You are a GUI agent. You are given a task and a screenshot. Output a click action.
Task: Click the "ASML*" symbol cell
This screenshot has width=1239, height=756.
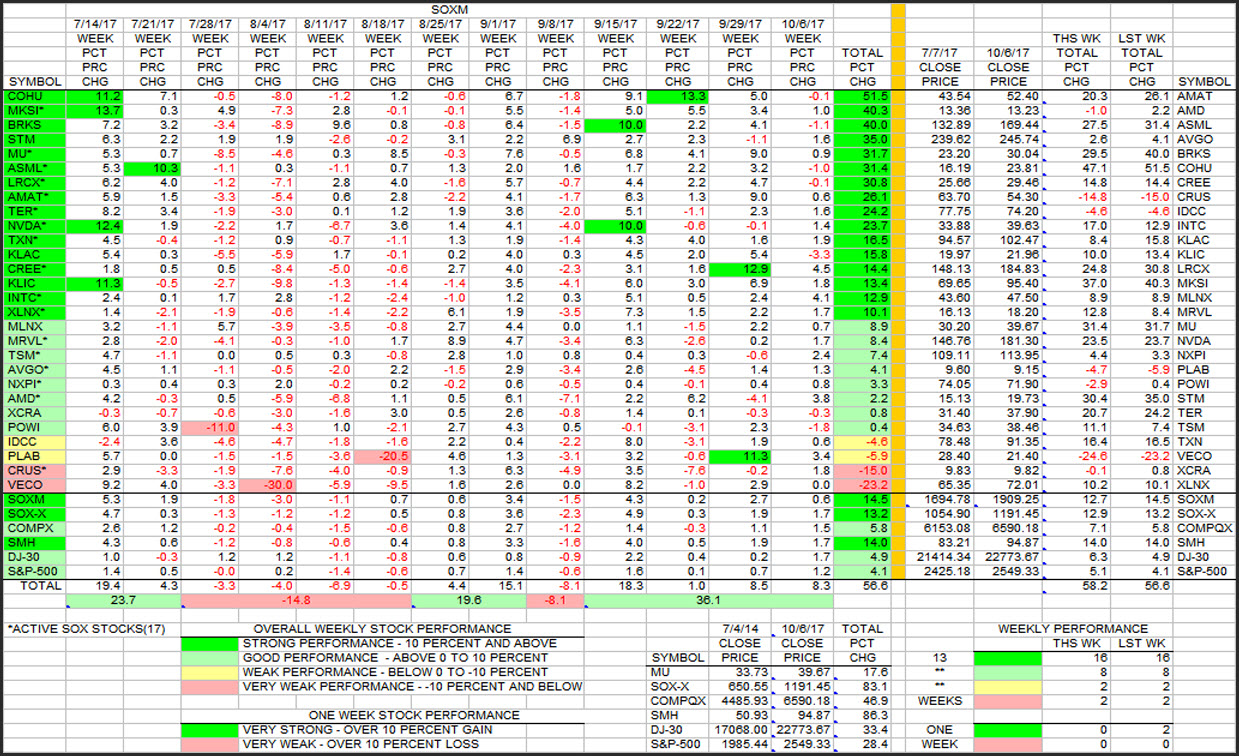pyautogui.click(x=35, y=168)
